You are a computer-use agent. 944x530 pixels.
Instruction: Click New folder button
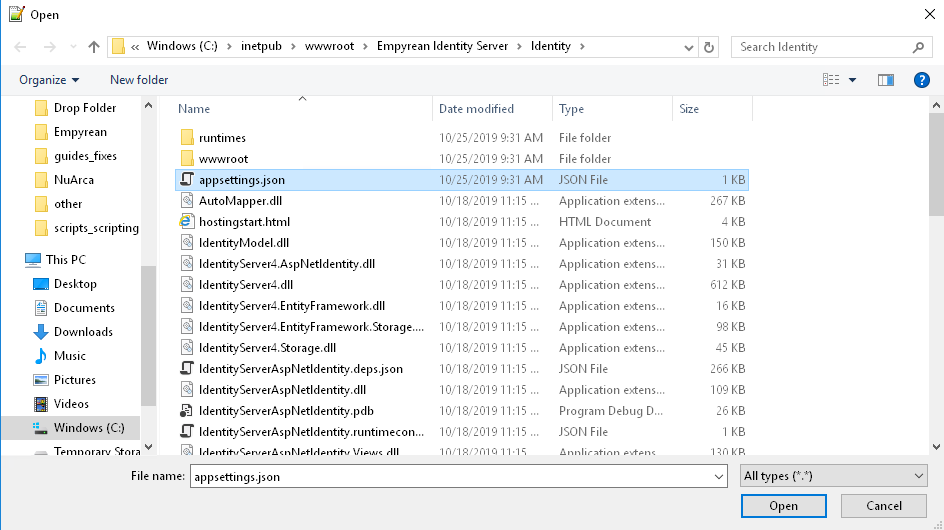click(139, 80)
